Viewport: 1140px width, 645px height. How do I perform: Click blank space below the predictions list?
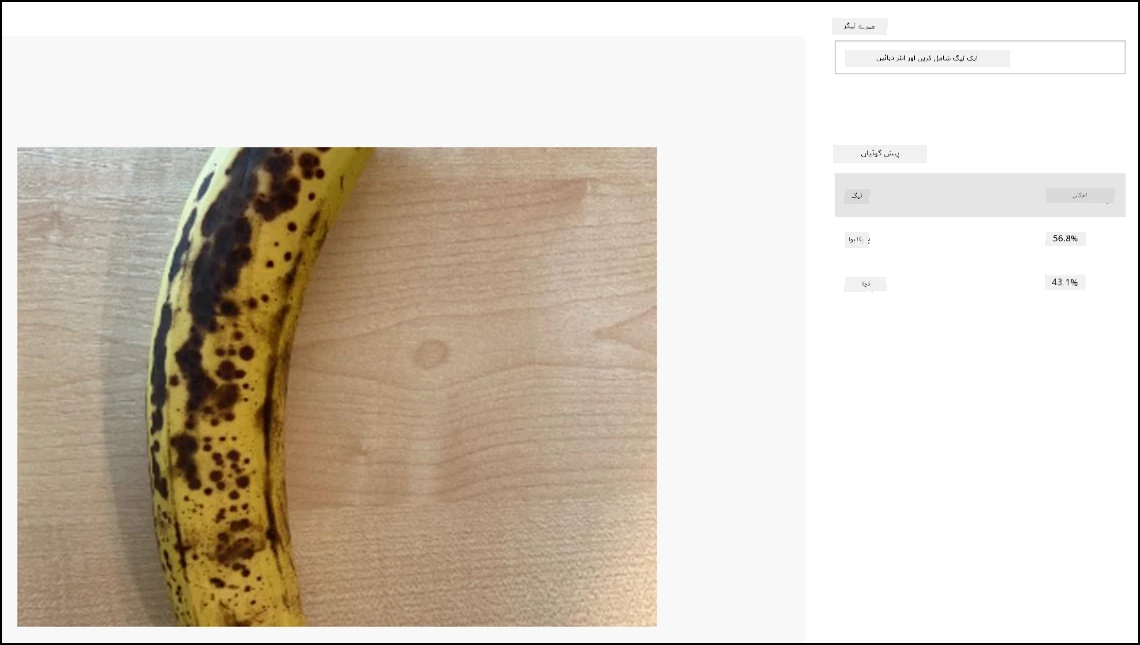pyautogui.click(x=979, y=465)
